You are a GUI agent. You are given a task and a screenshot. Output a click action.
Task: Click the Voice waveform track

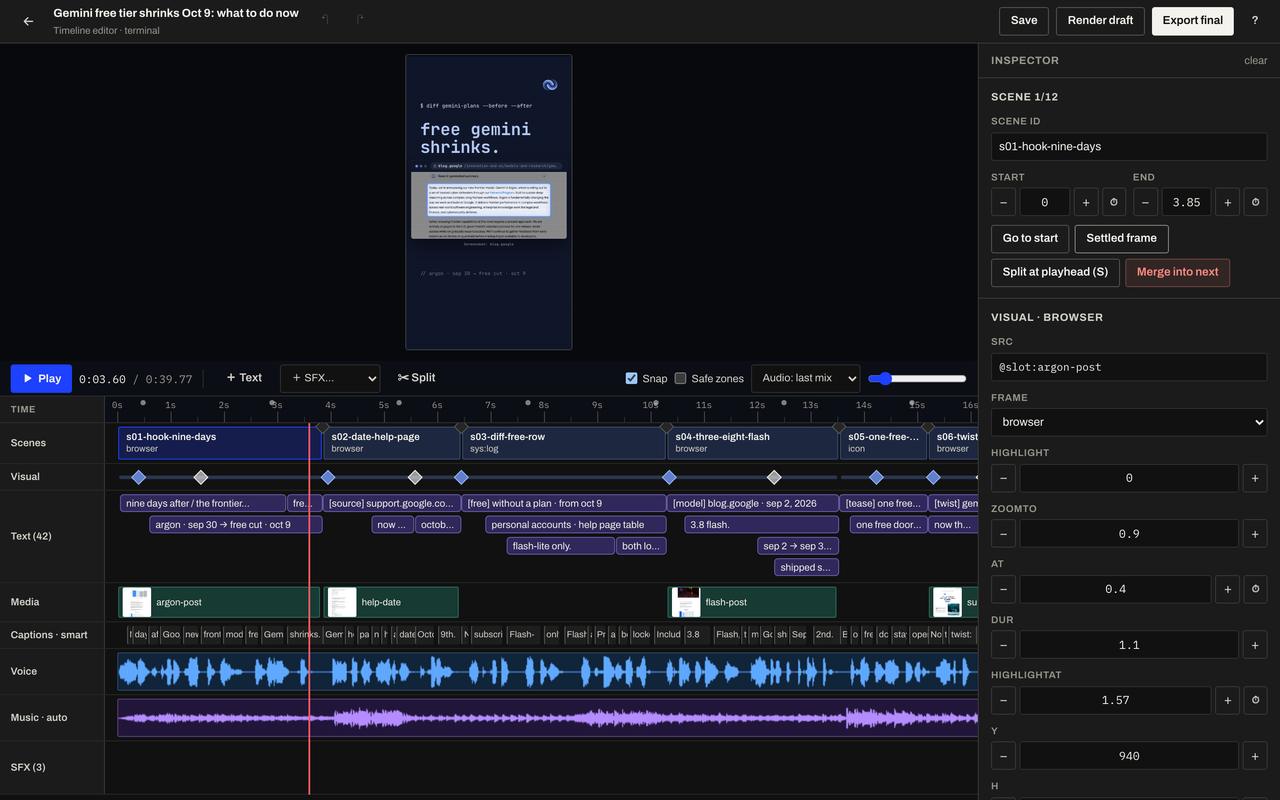(547, 672)
